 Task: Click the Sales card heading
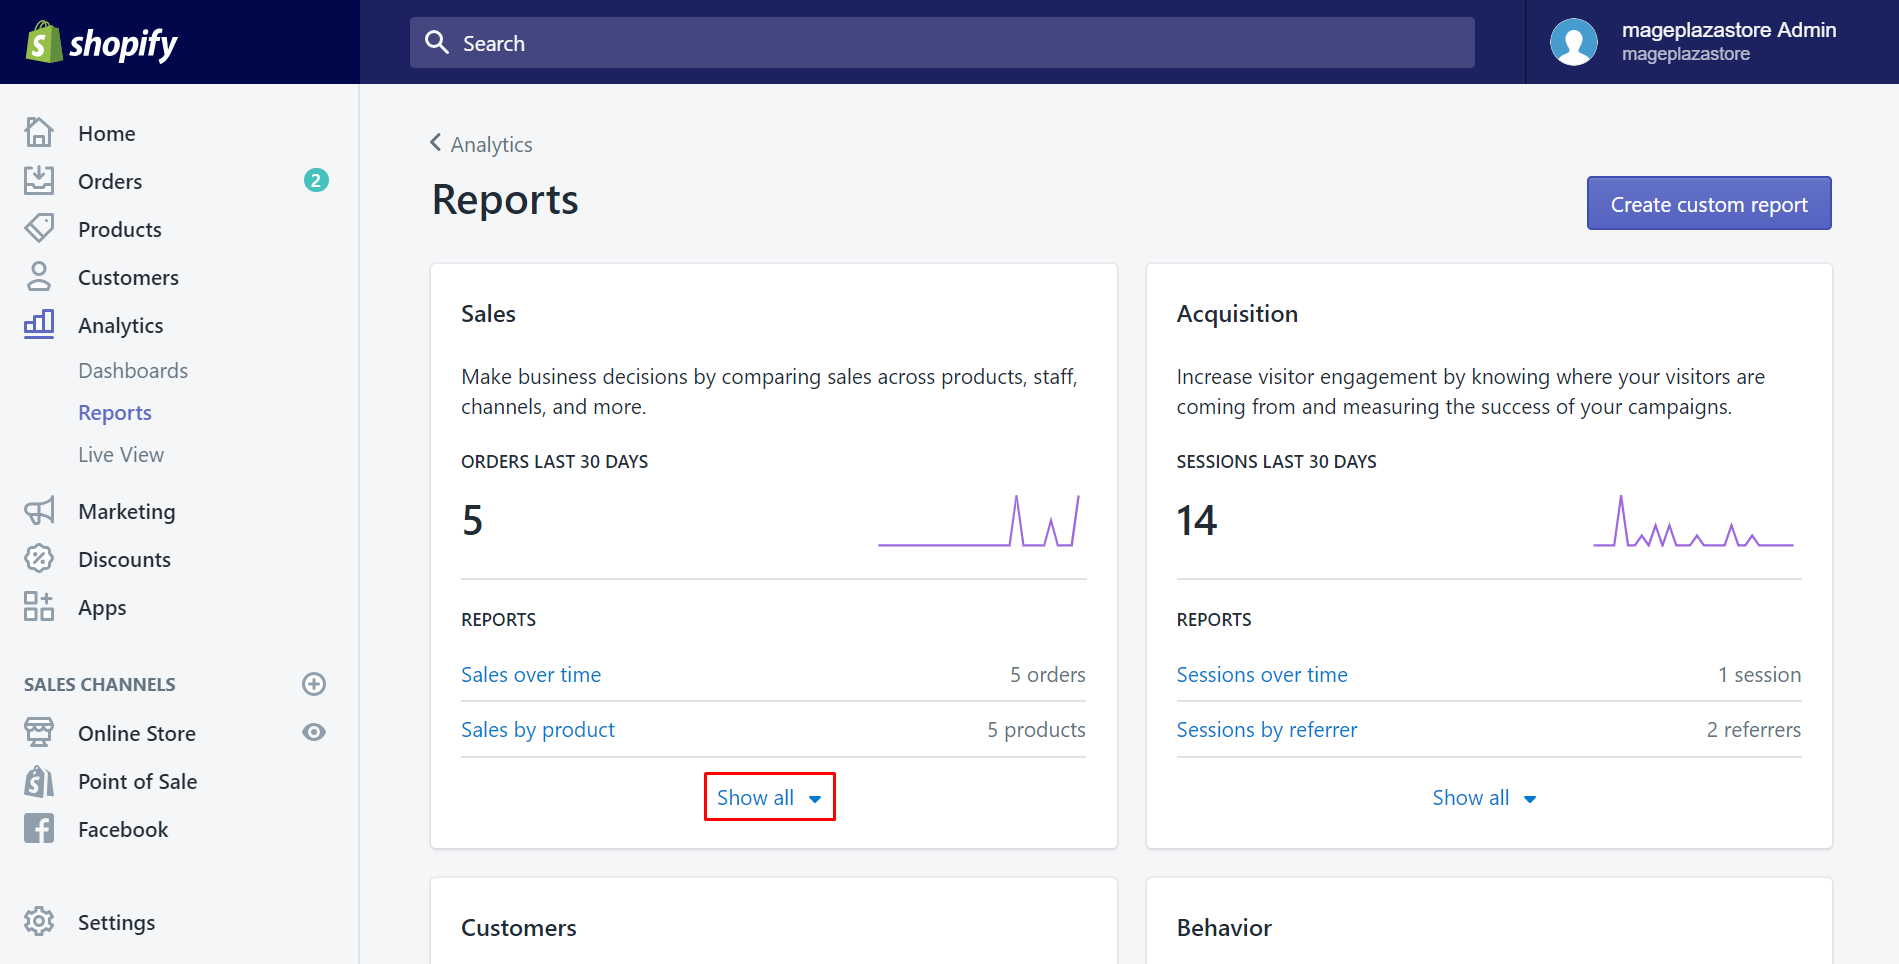pyautogui.click(x=488, y=313)
